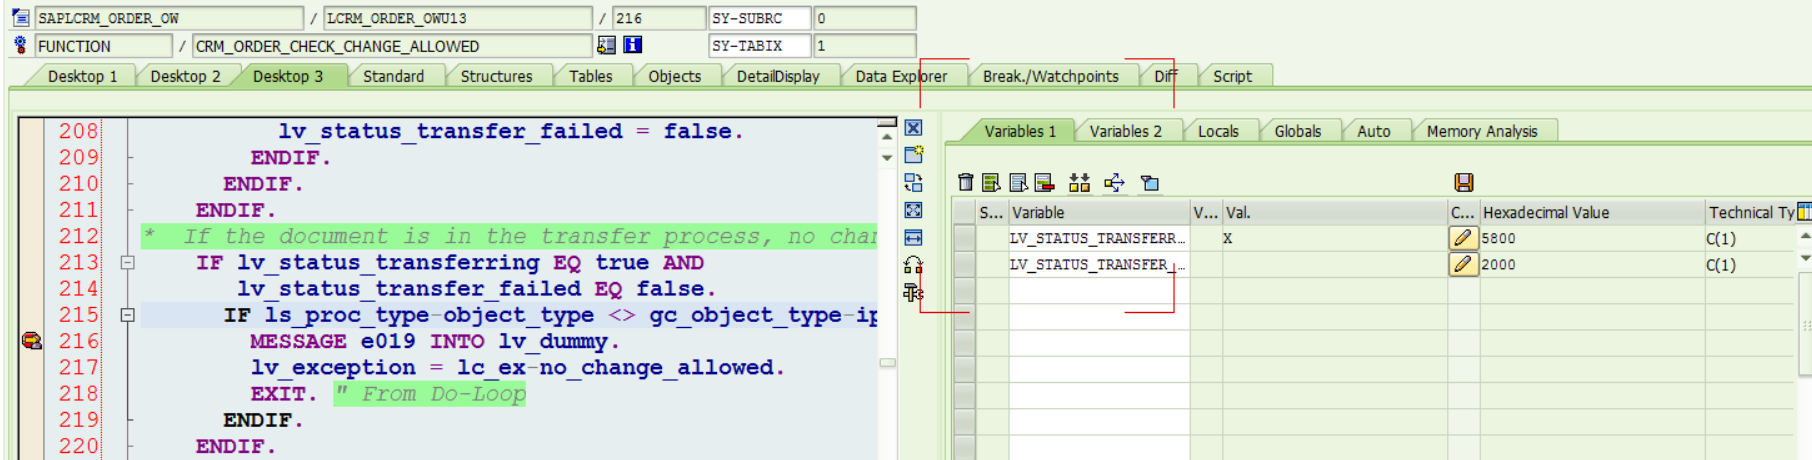Click the SAPLCRM_ORDER_OW program field
Viewport: 1812px width, 460px height.
(x=169, y=18)
